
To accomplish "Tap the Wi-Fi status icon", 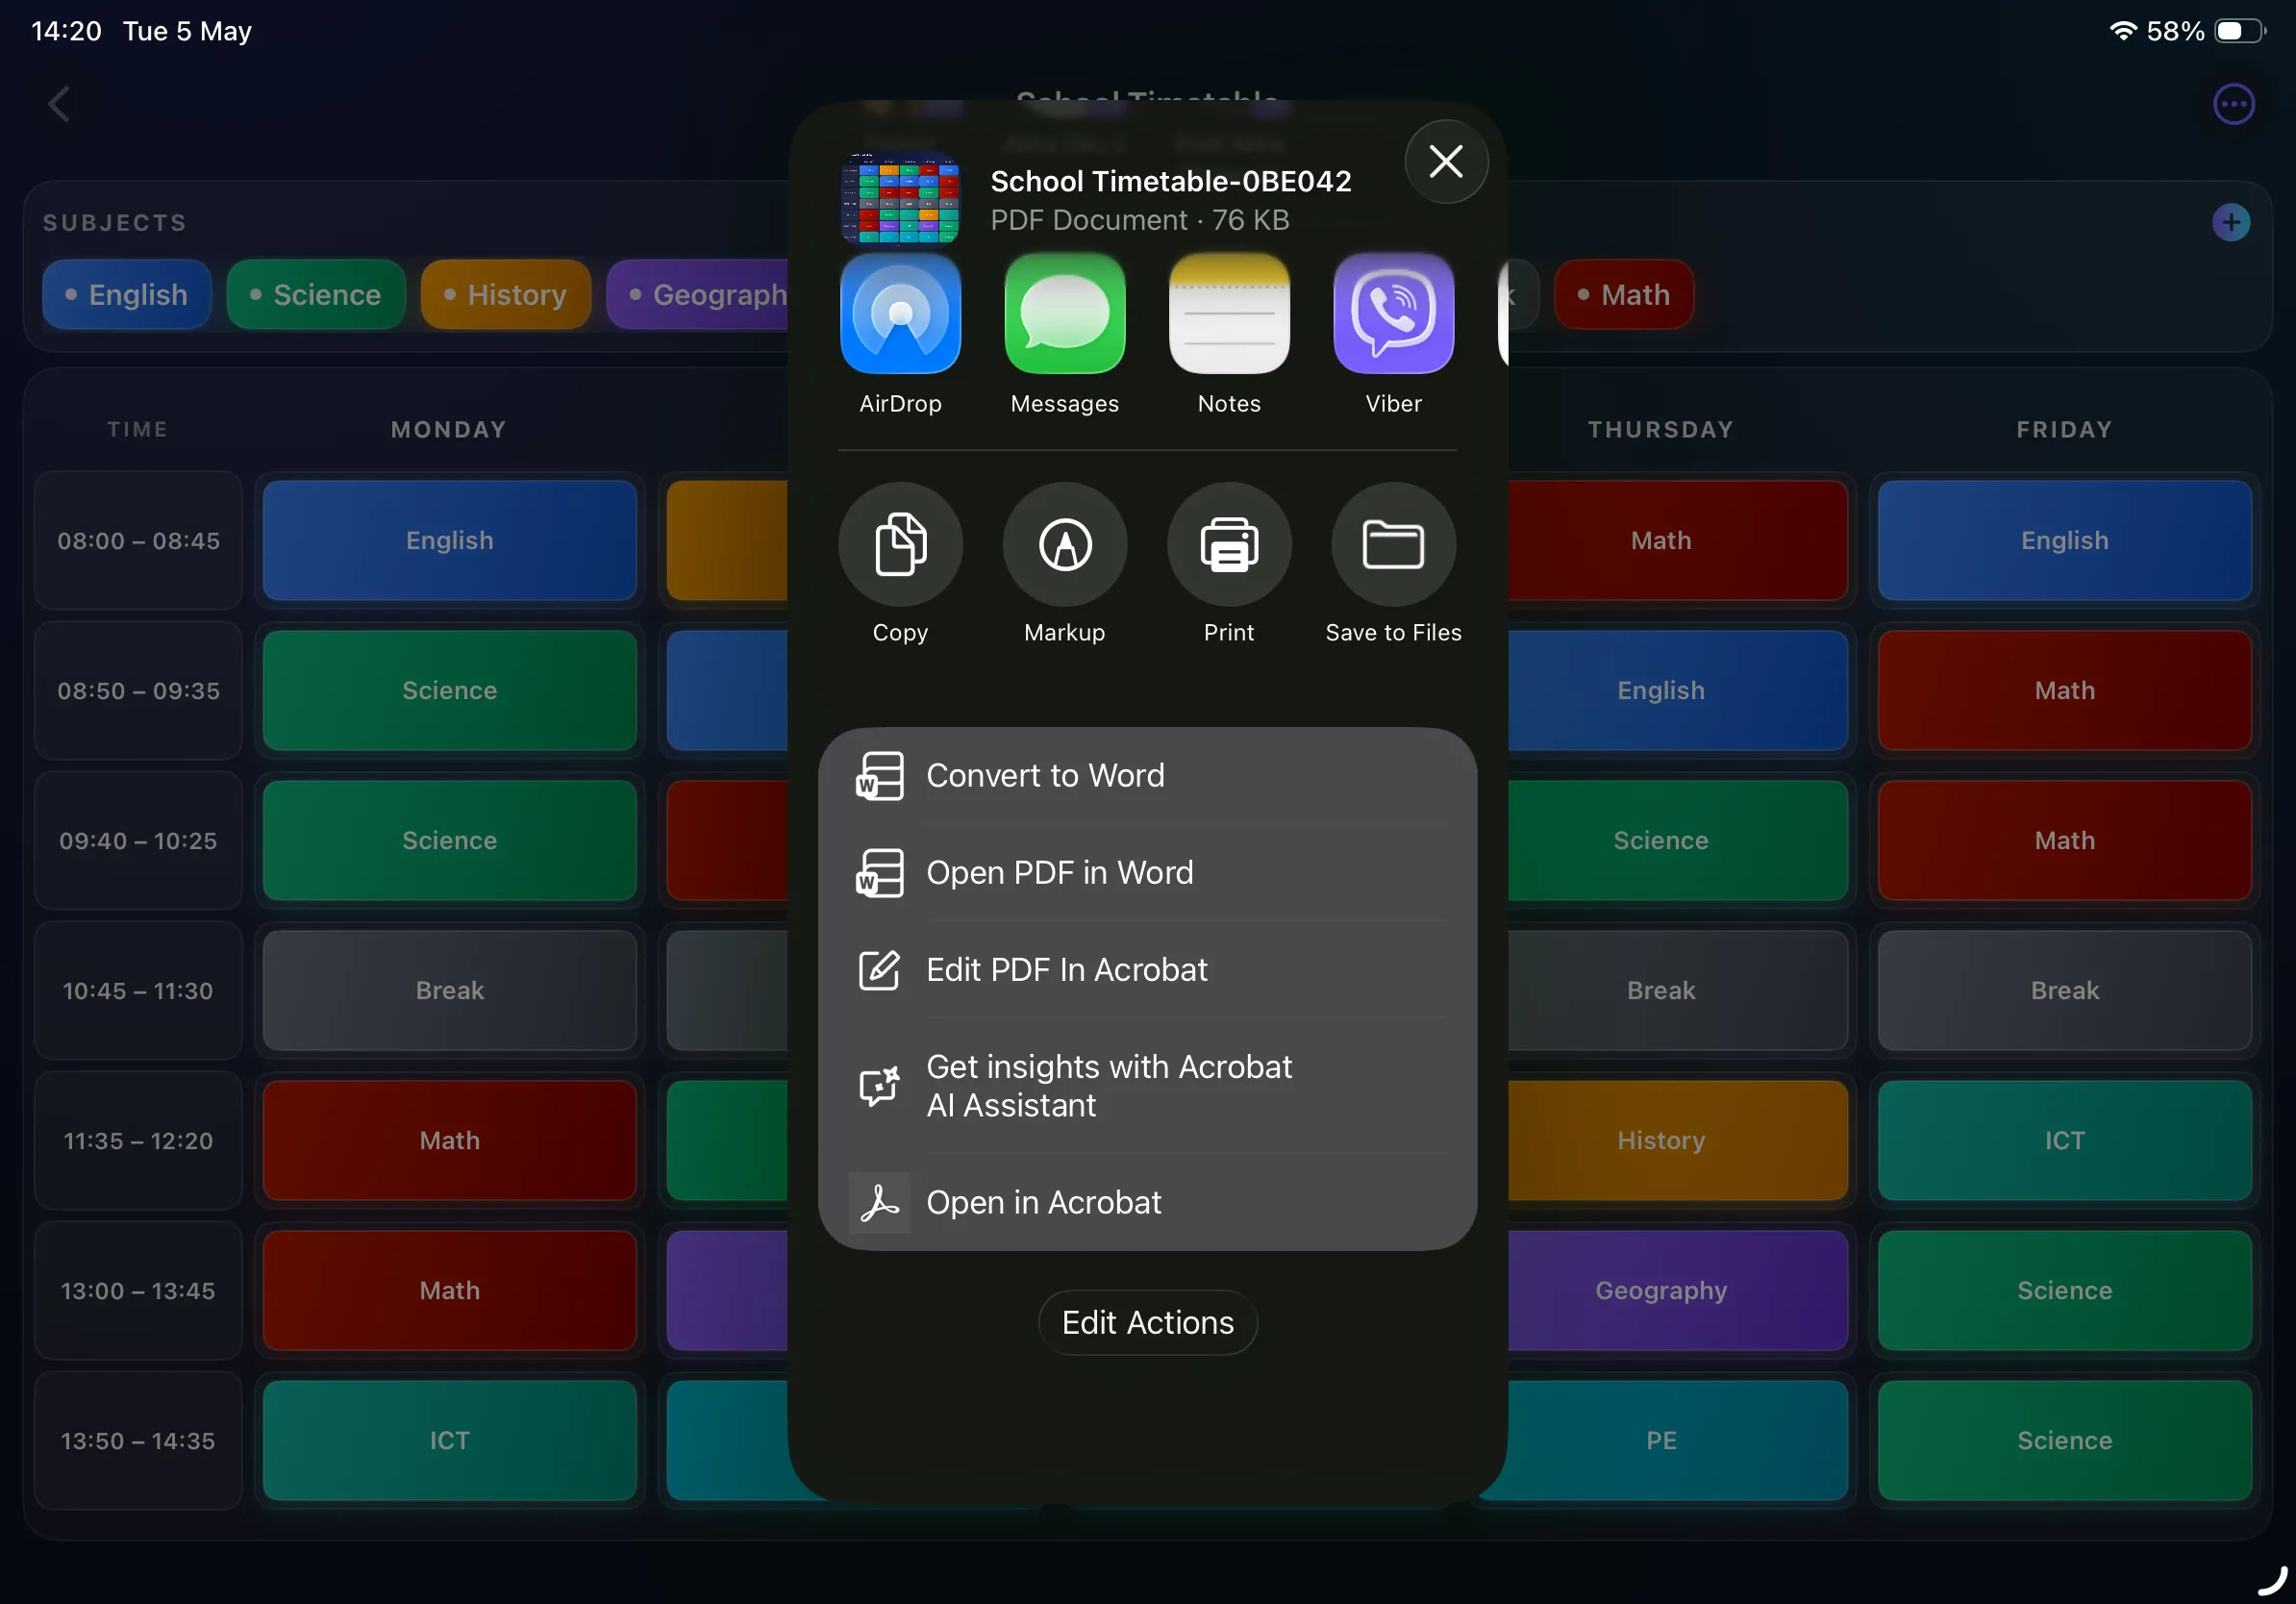I will 2122,31.
